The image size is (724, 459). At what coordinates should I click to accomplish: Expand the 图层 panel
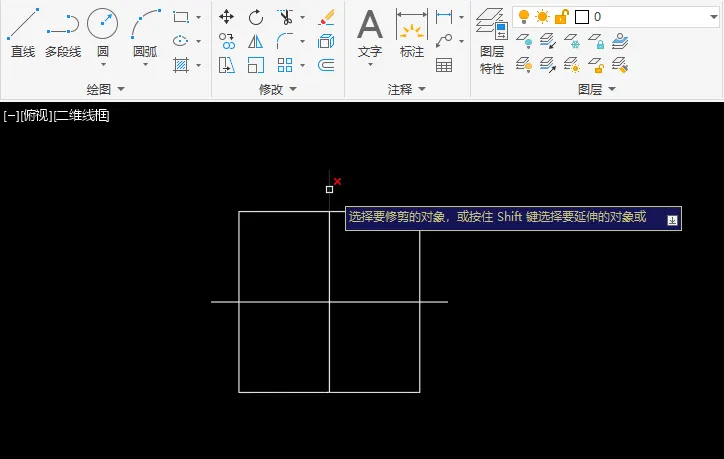[597, 89]
